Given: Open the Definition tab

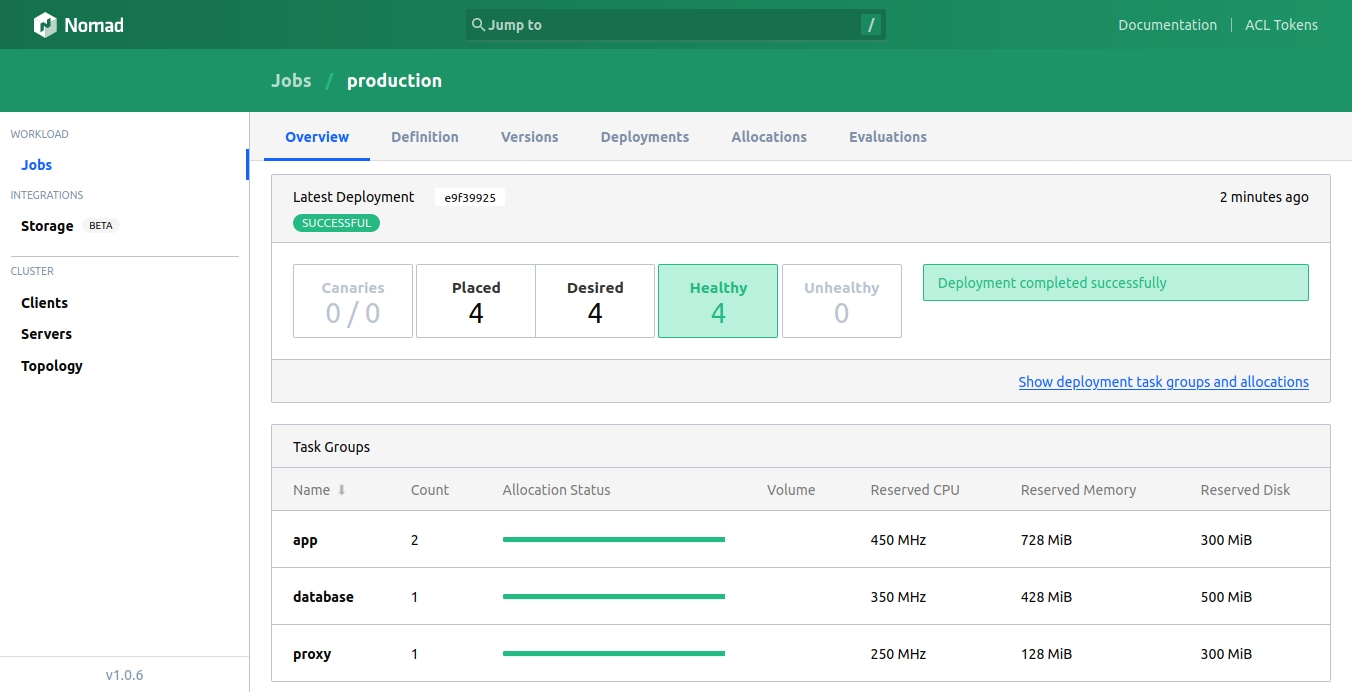Looking at the screenshot, I should [425, 137].
